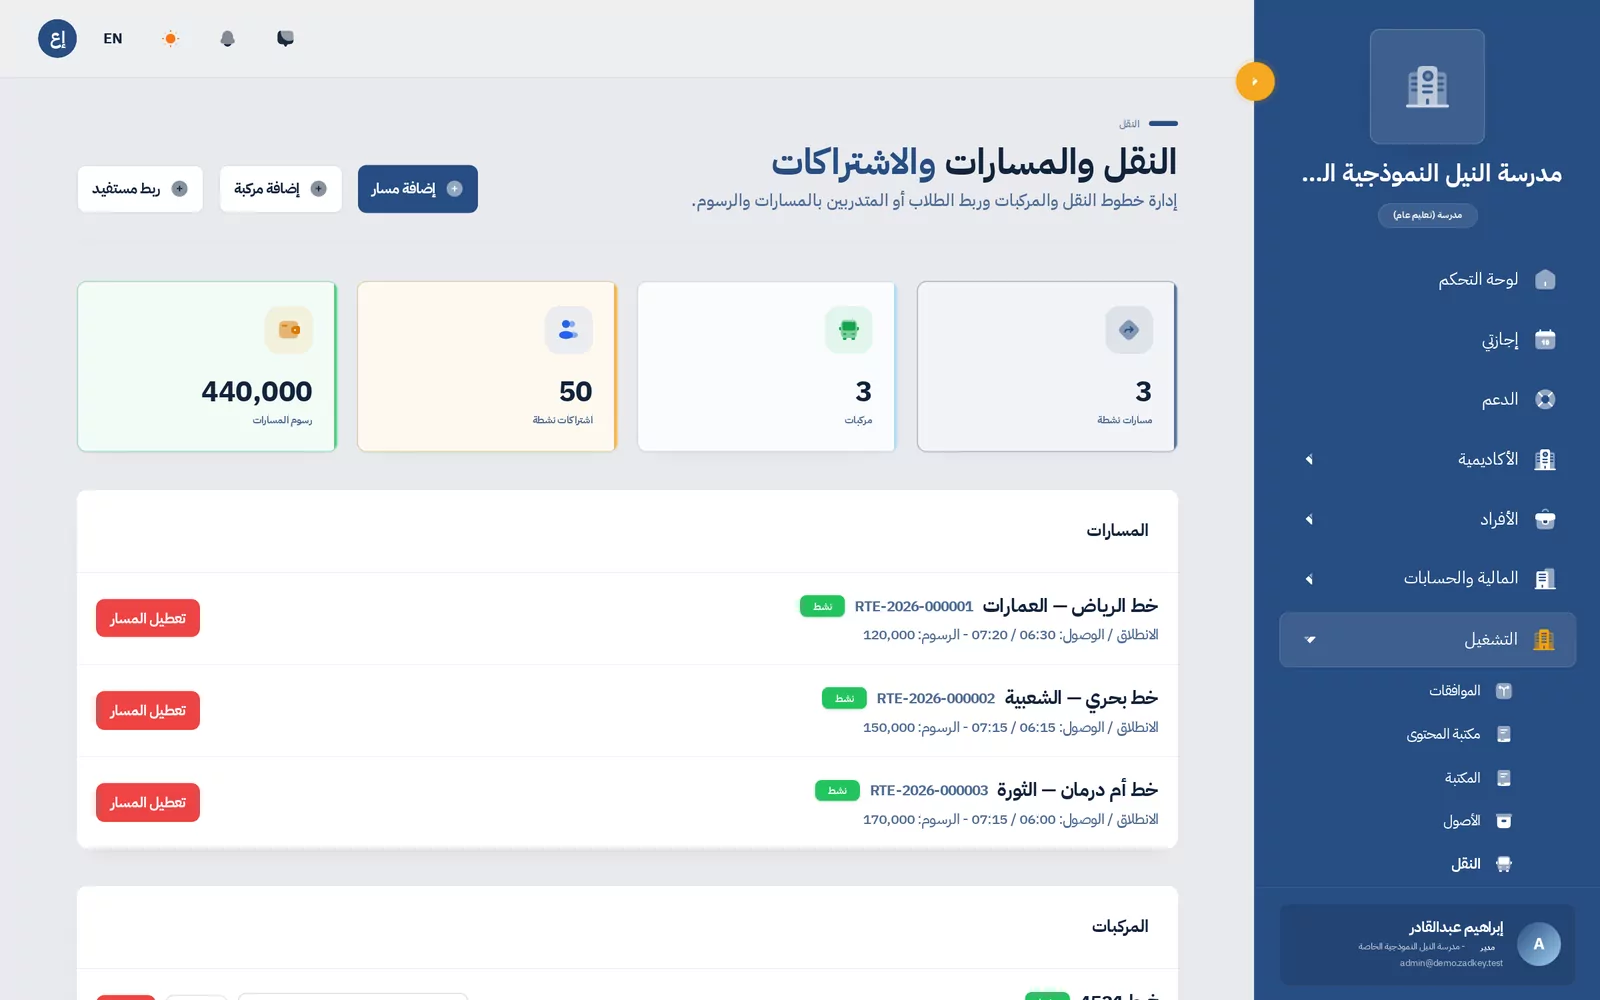Click the التشغيل orange building icon
This screenshot has width=1600, height=1000.
coord(1544,639)
